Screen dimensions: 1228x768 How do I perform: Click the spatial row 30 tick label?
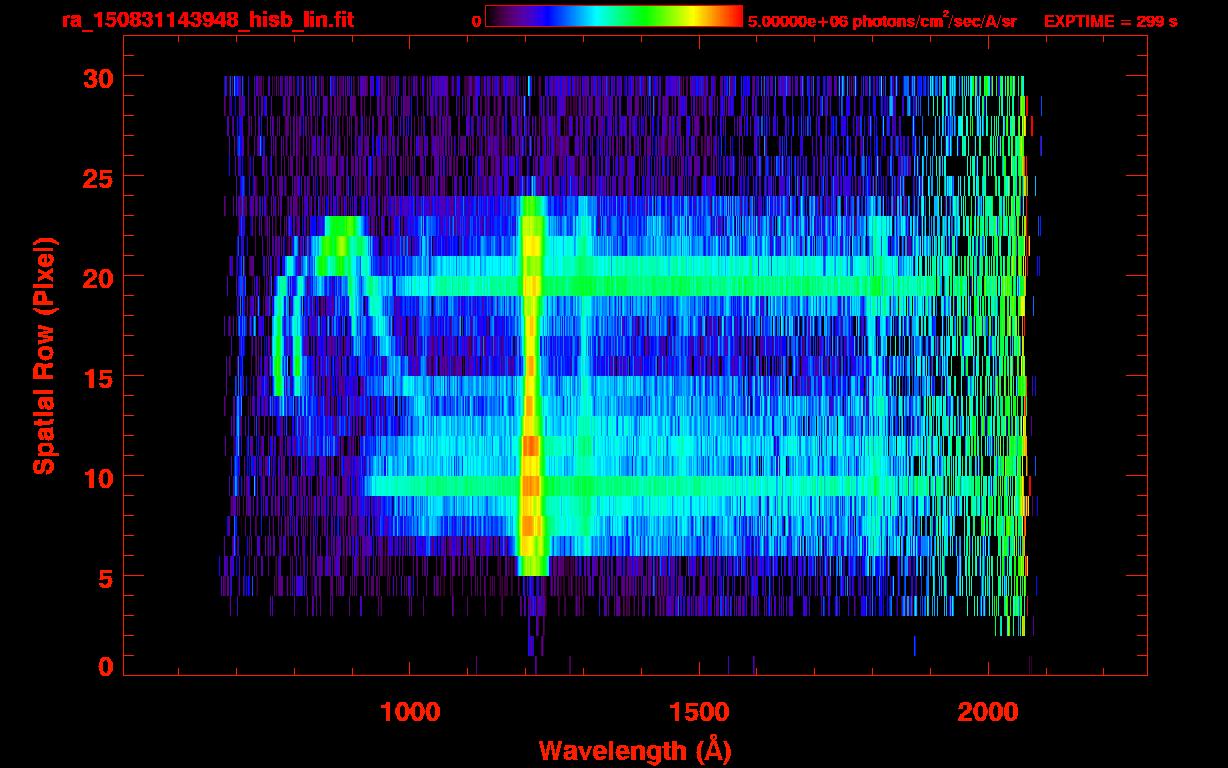coord(97,77)
